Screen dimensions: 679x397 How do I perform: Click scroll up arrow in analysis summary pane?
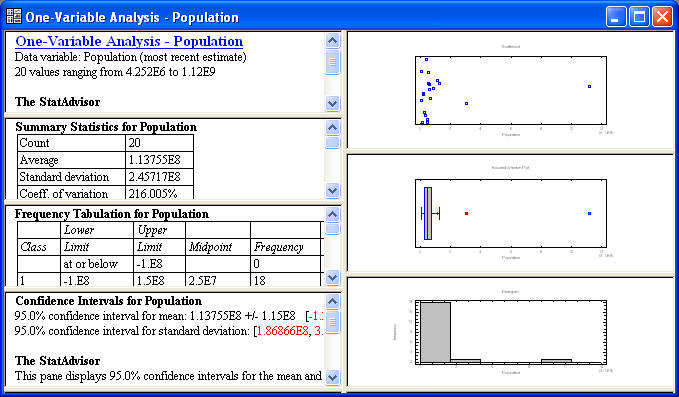pyautogui.click(x=332, y=40)
